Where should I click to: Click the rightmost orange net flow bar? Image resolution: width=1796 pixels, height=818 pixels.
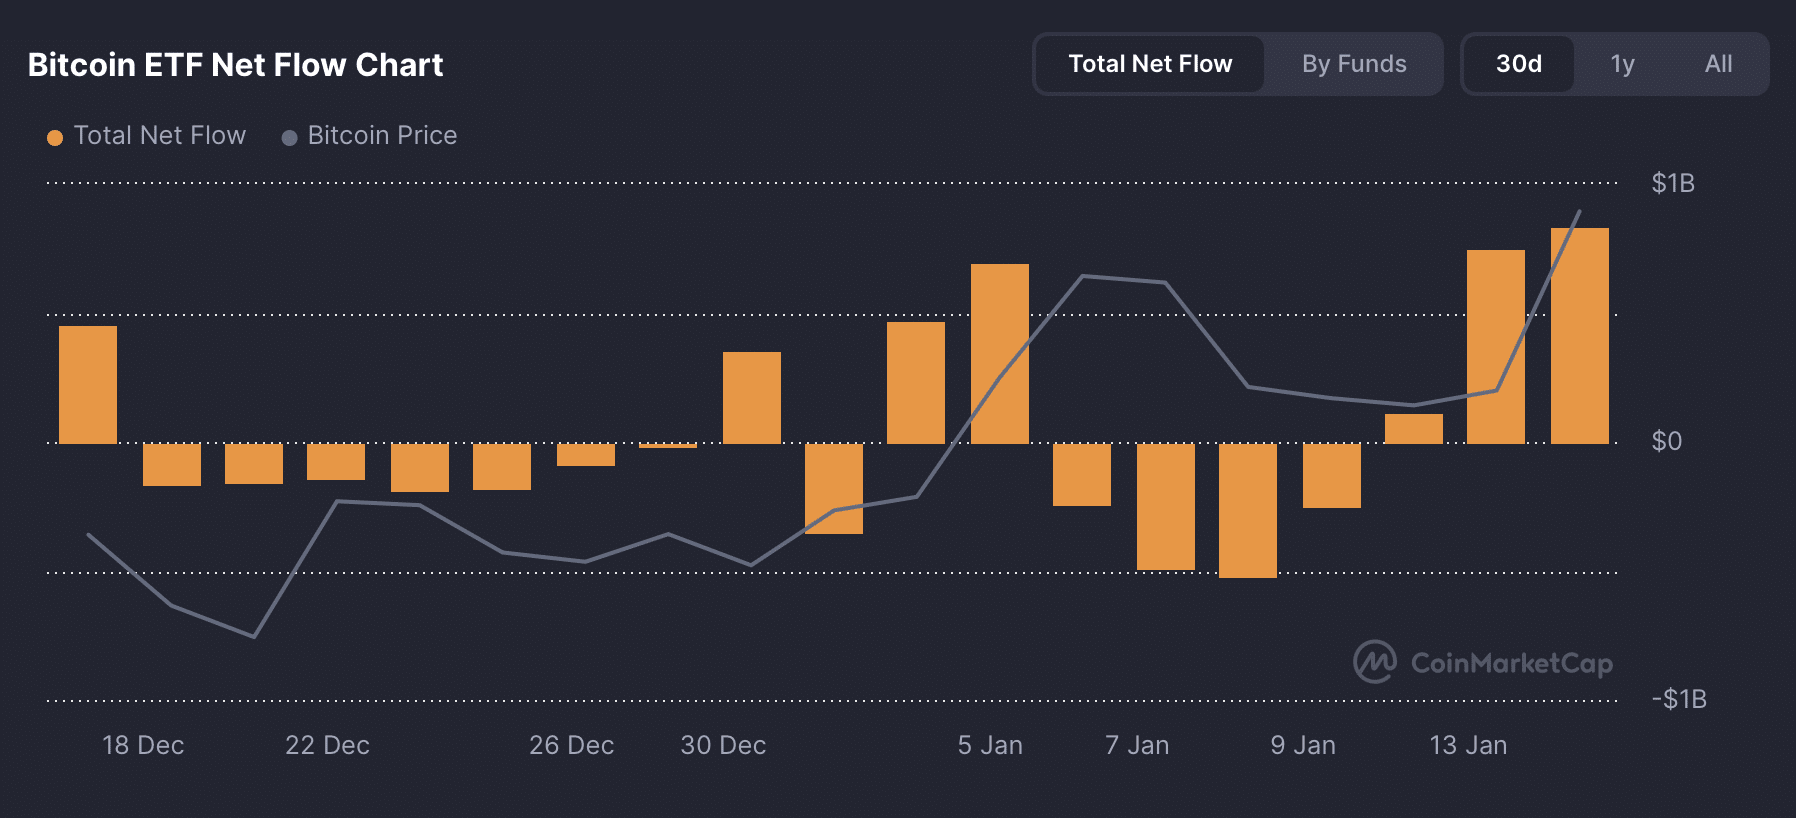(1580, 335)
